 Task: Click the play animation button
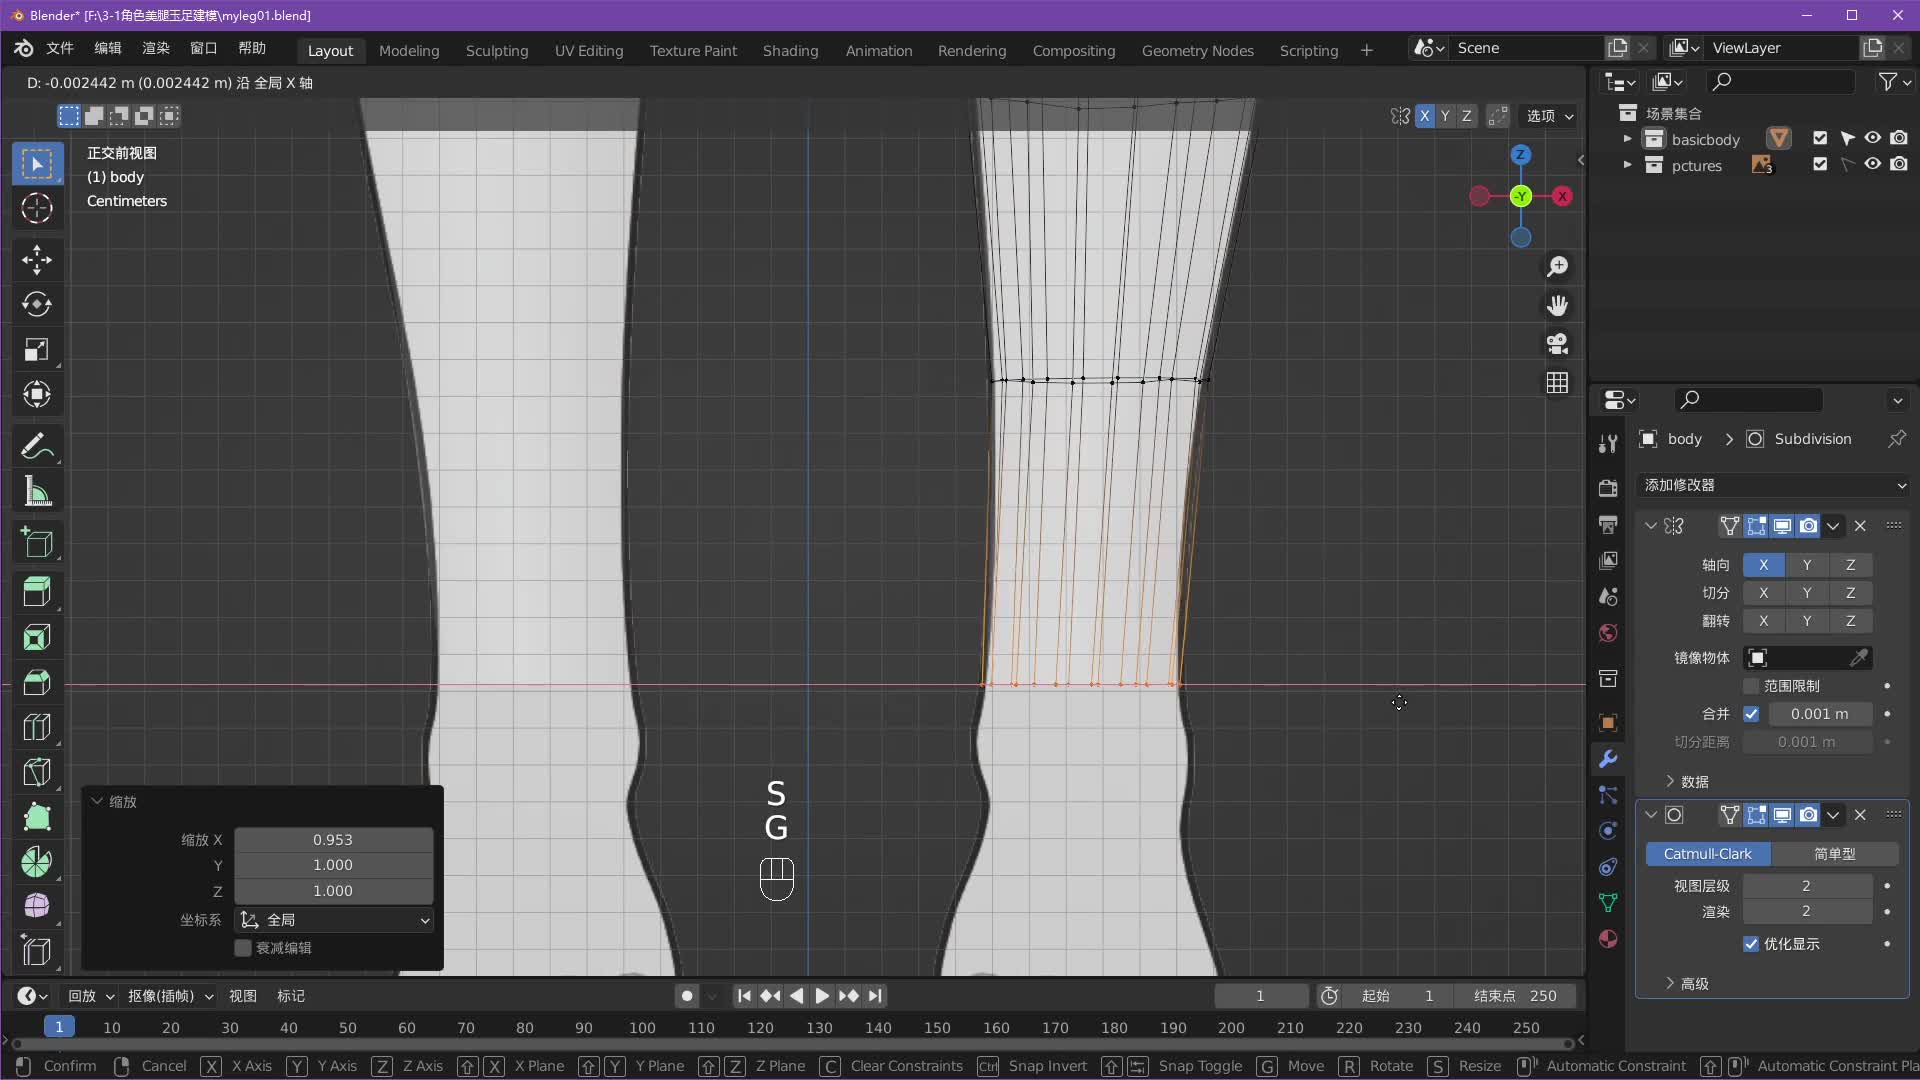(821, 996)
